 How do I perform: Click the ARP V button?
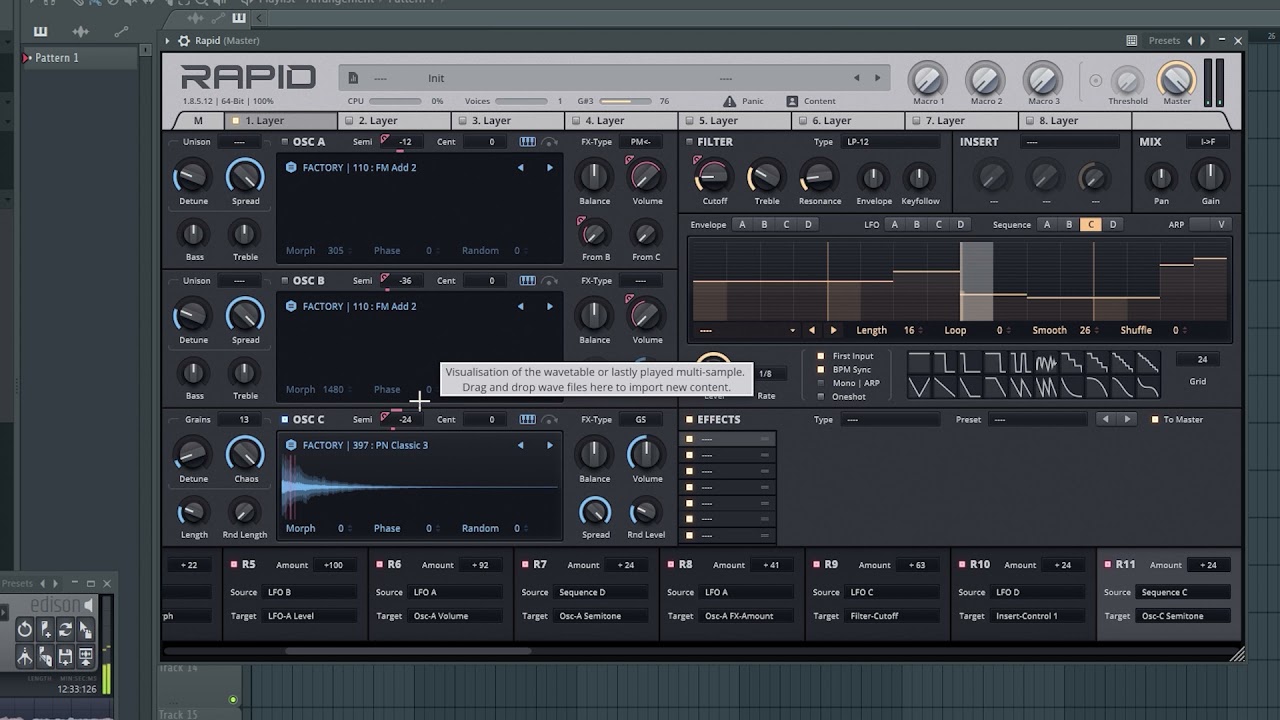pyautogui.click(x=1221, y=225)
